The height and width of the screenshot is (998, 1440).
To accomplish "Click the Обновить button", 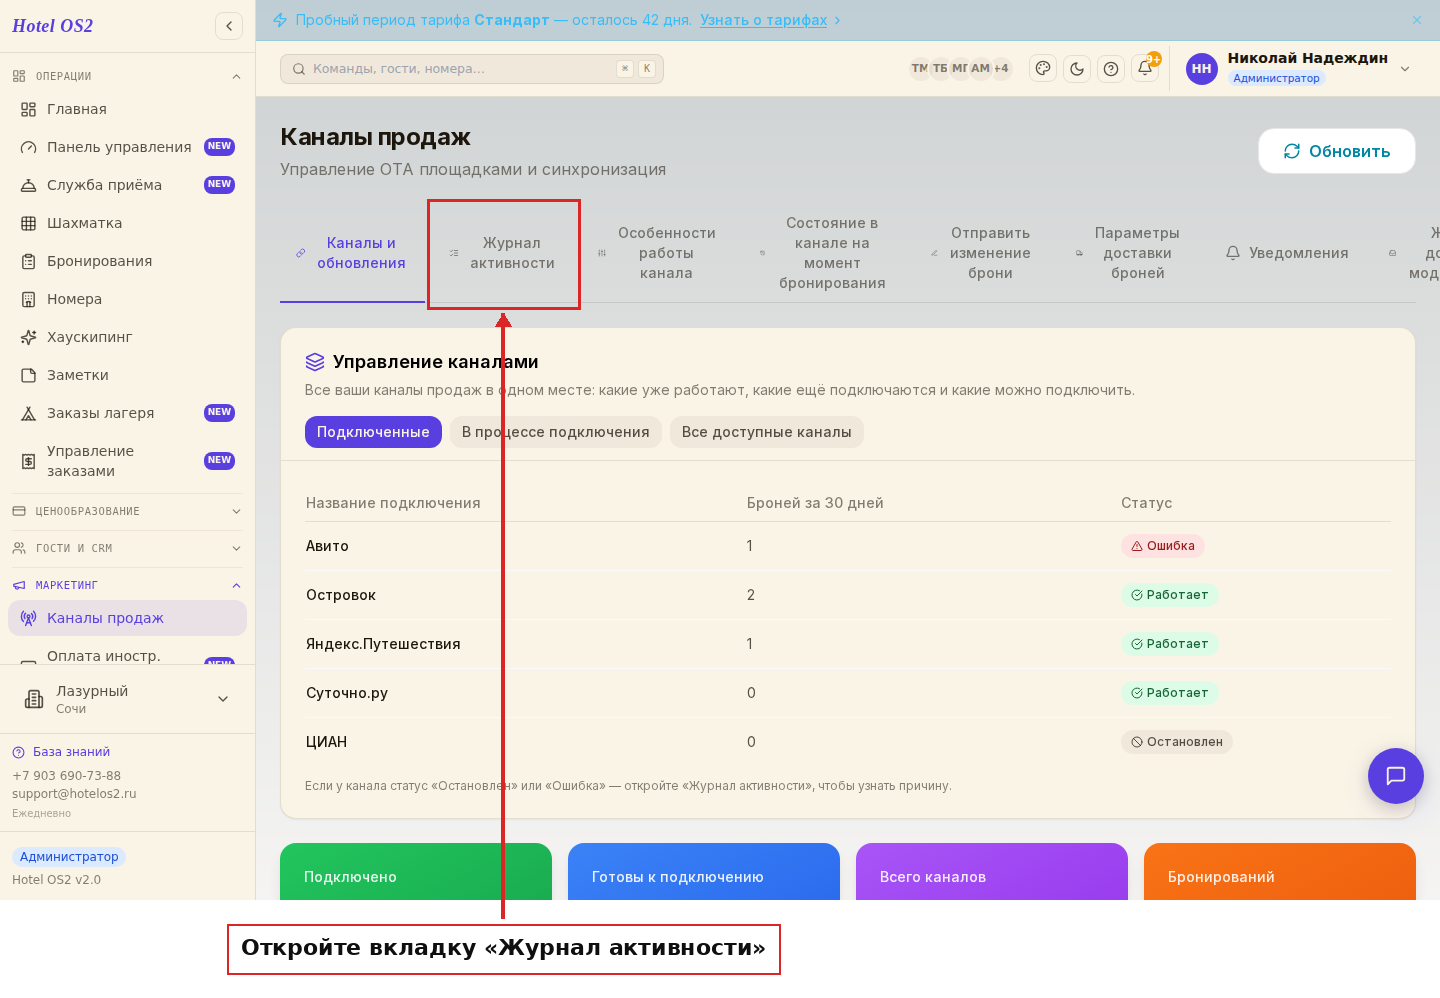I will coord(1337,151).
